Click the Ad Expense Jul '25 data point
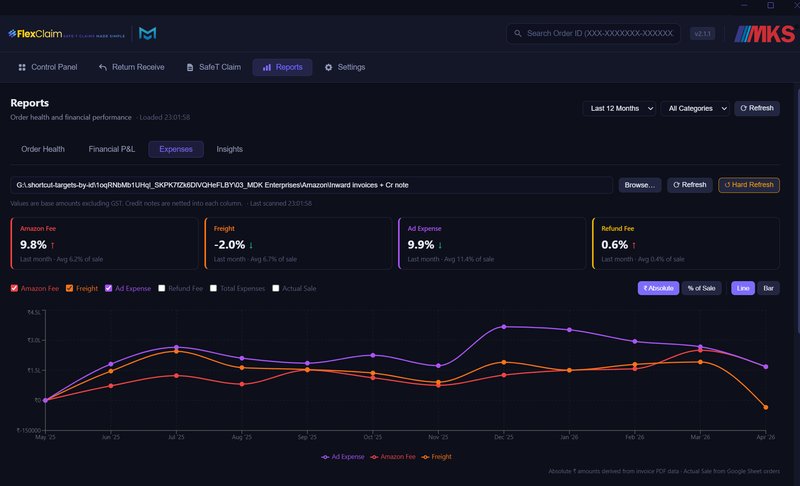Image resolution: width=800 pixels, height=486 pixels. point(177,347)
